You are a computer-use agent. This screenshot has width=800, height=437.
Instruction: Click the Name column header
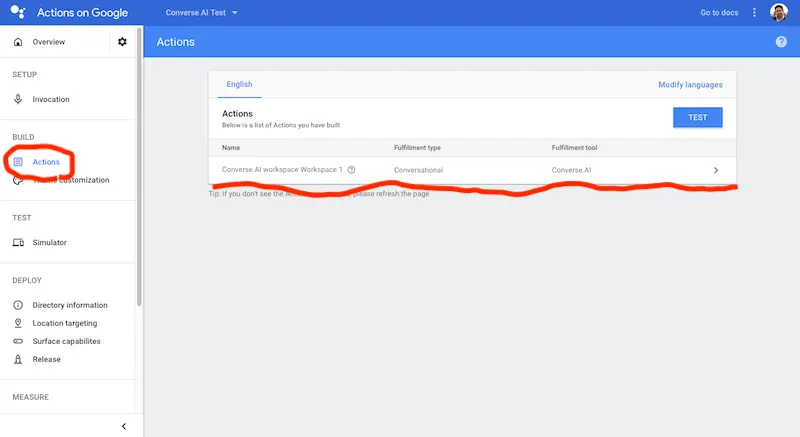231,148
